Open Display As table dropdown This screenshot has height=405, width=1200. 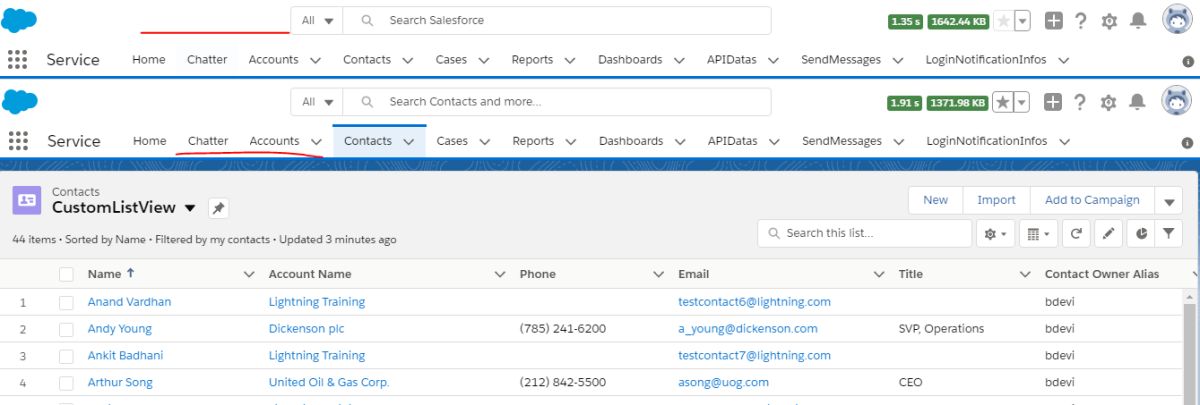click(1039, 233)
